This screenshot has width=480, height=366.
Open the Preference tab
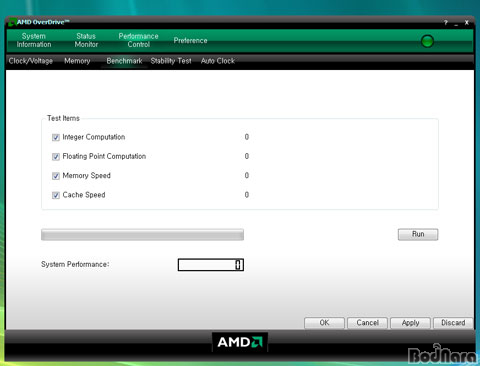(190, 40)
